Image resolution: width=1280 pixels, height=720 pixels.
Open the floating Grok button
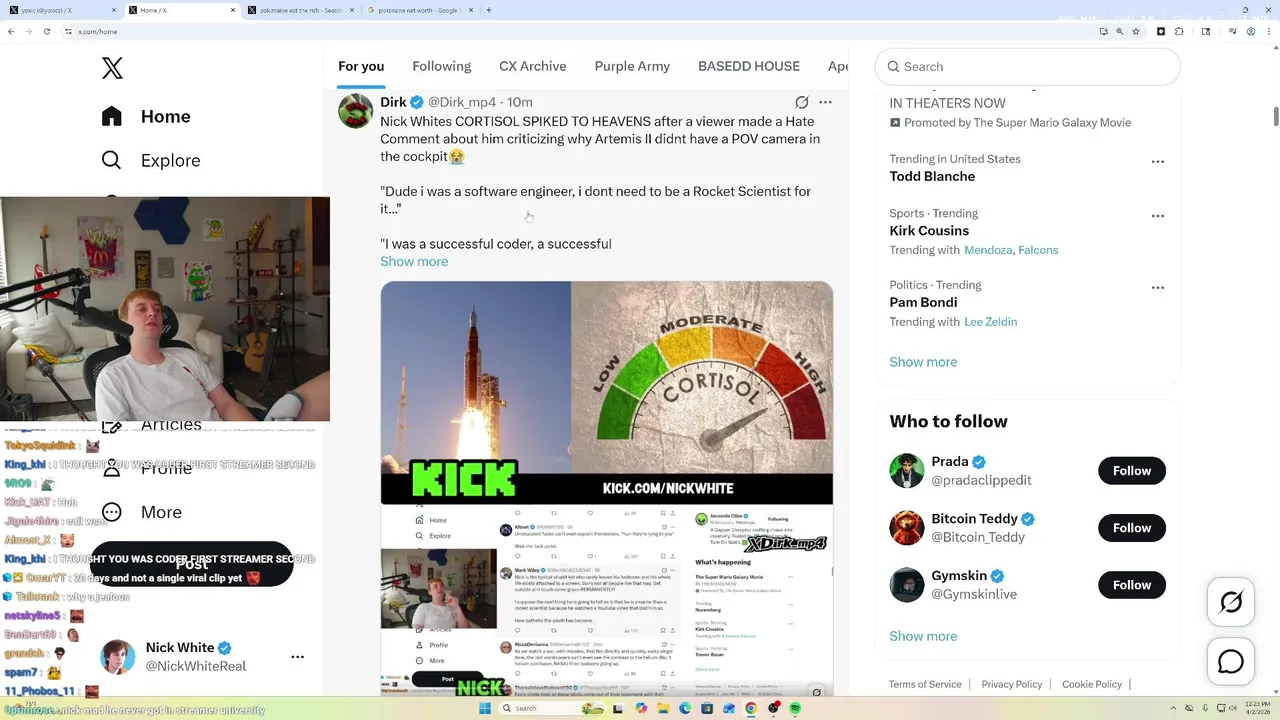click(1231, 602)
